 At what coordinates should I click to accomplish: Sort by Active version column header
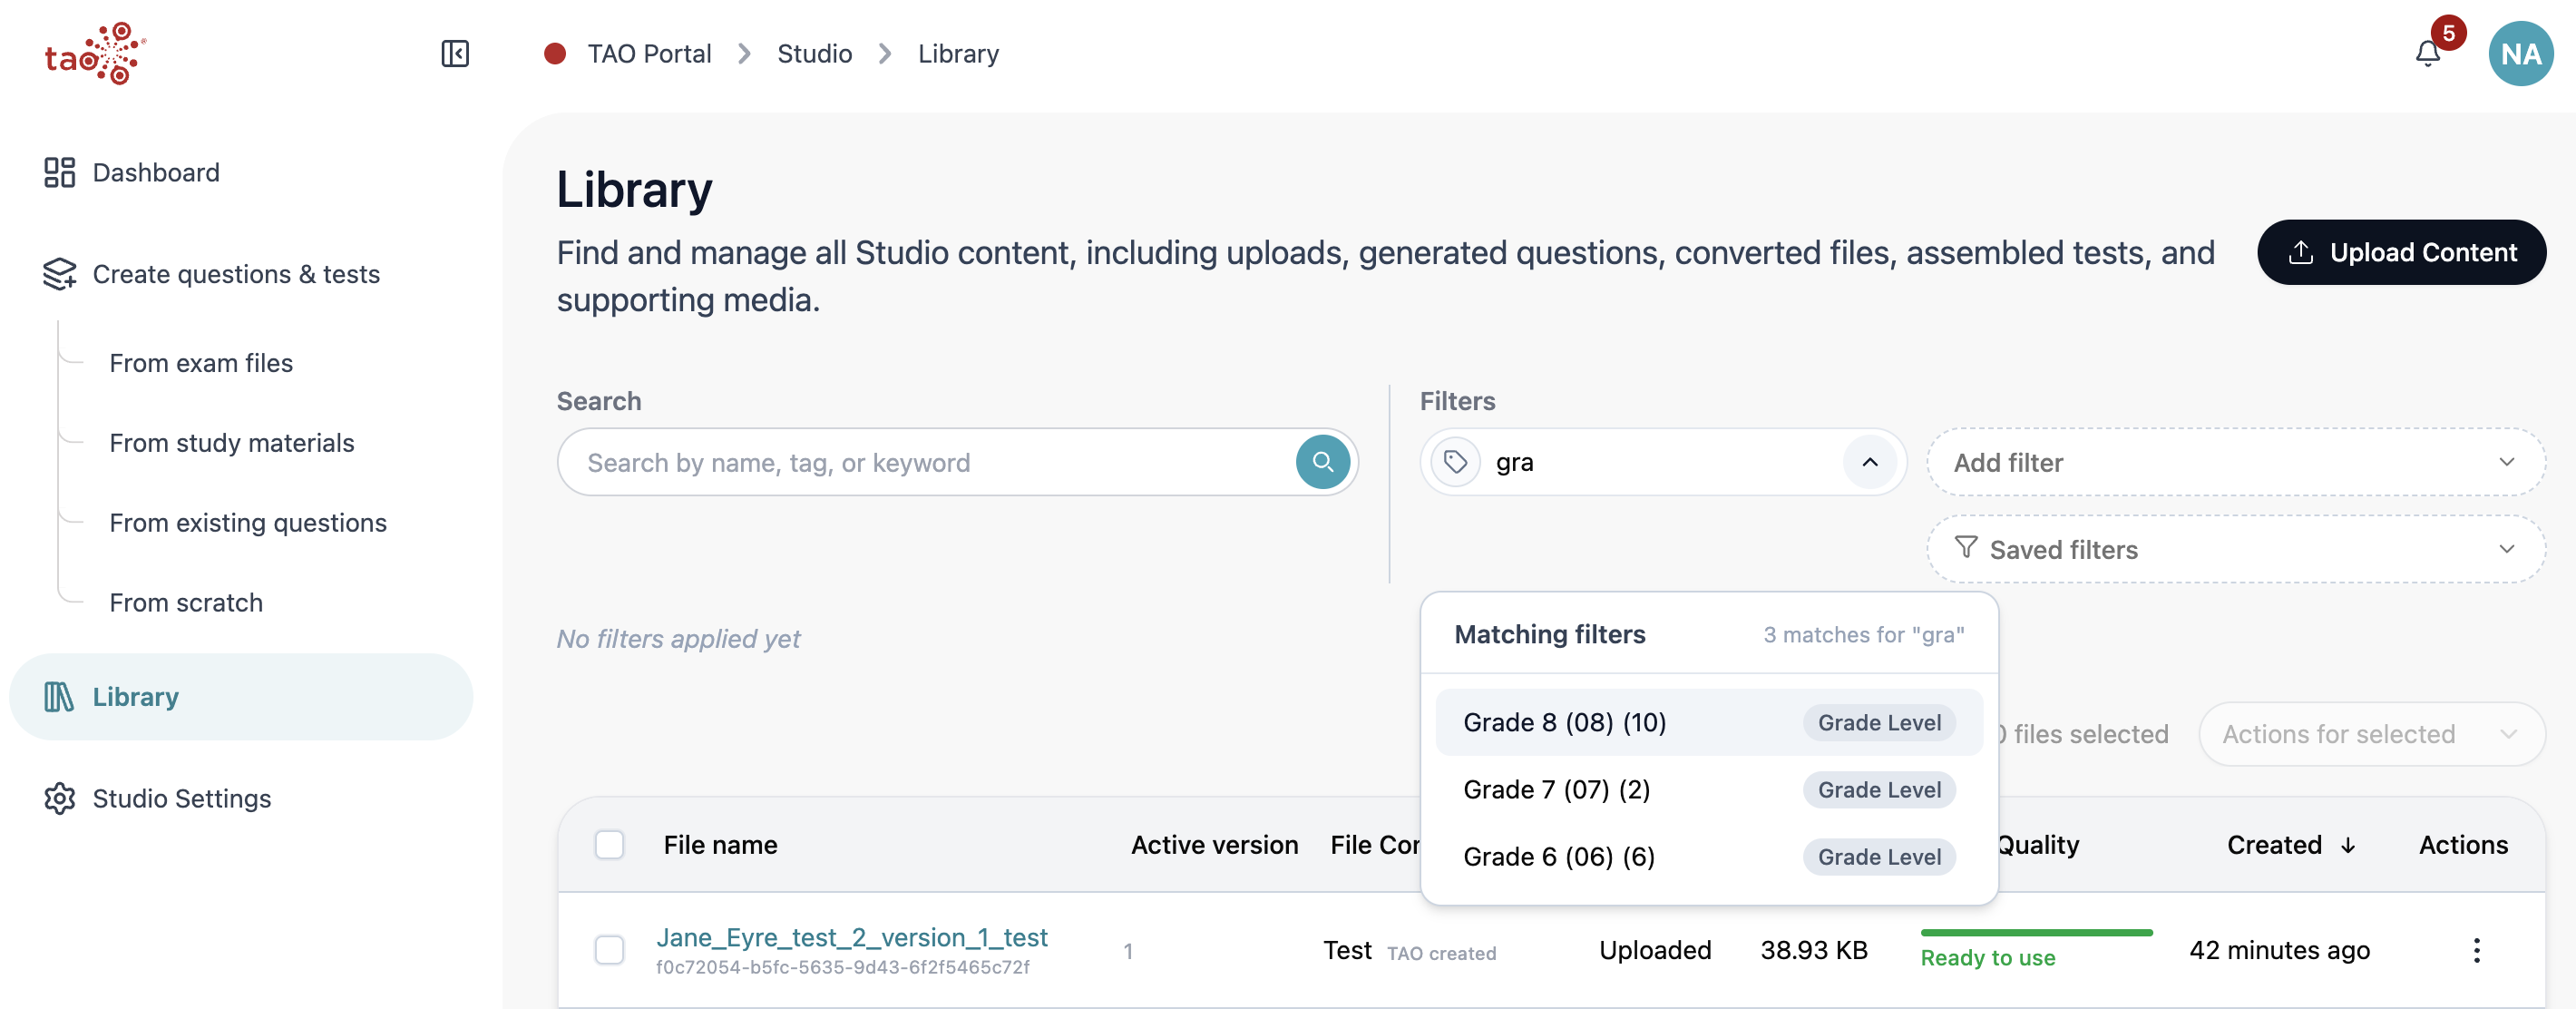pos(1214,845)
